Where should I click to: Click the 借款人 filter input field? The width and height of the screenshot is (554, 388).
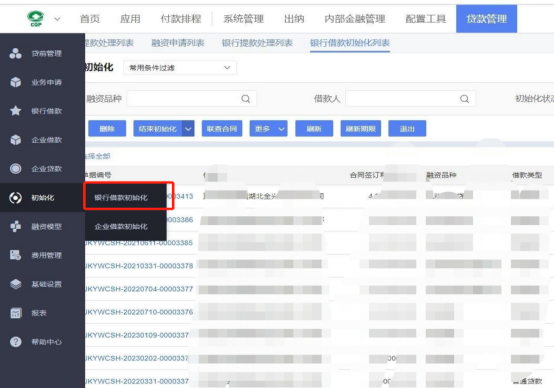[410, 99]
